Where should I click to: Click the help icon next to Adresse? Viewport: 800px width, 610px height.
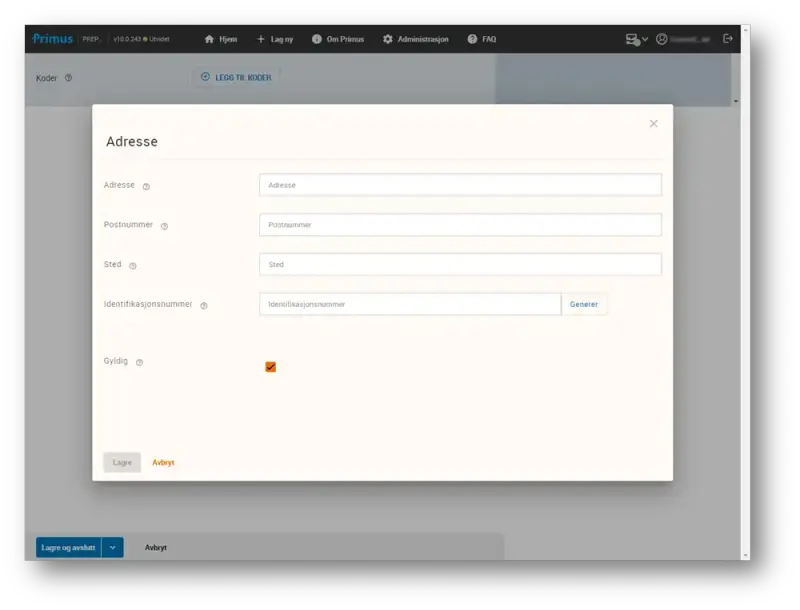146,186
